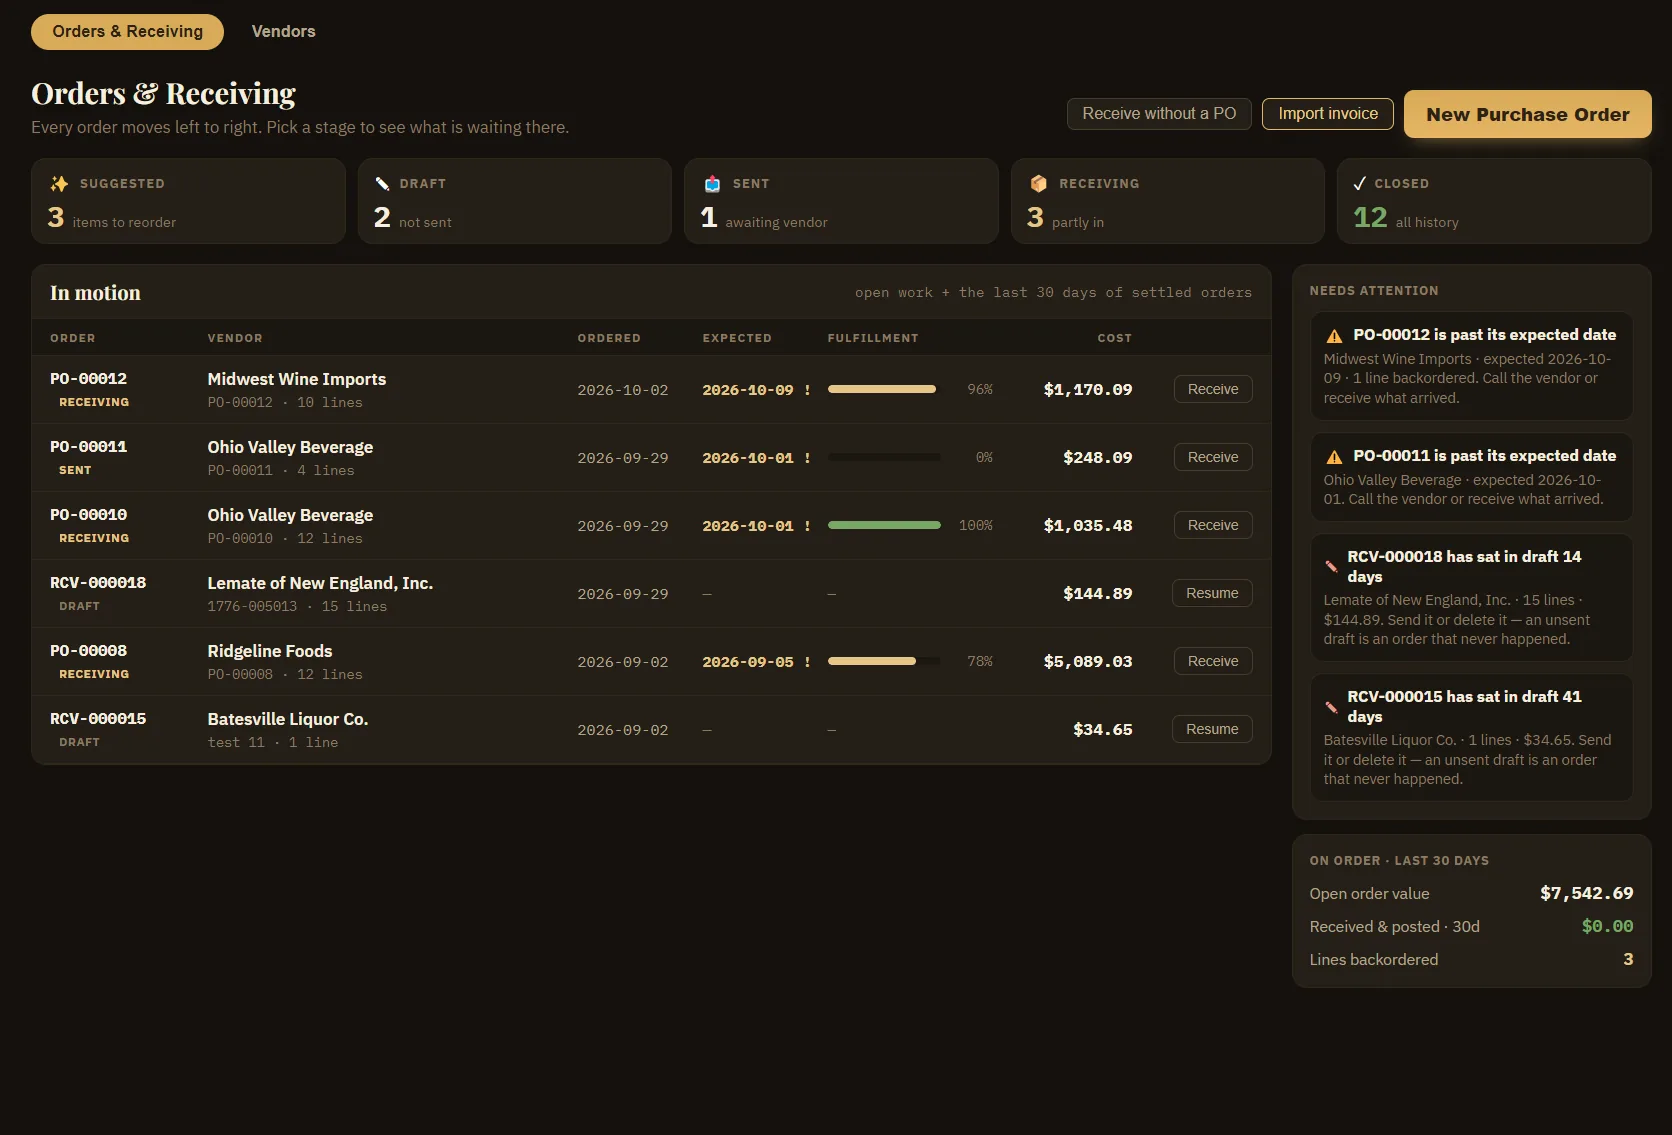Image resolution: width=1672 pixels, height=1135 pixels.
Task: Click the New Purchase Order button
Action: (x=1527, y=114)
